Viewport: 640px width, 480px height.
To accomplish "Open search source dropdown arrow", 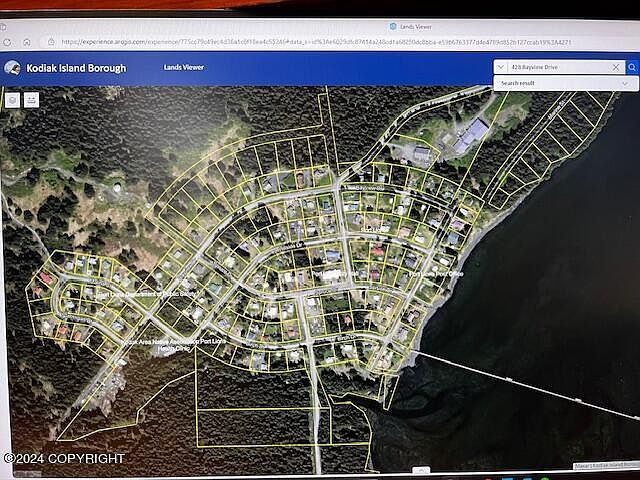I will (x=500, y=67).
